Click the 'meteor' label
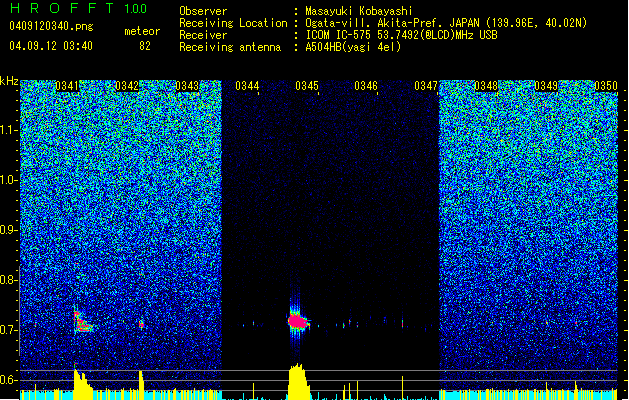629x400 pixels. click(x=142, y=31)
